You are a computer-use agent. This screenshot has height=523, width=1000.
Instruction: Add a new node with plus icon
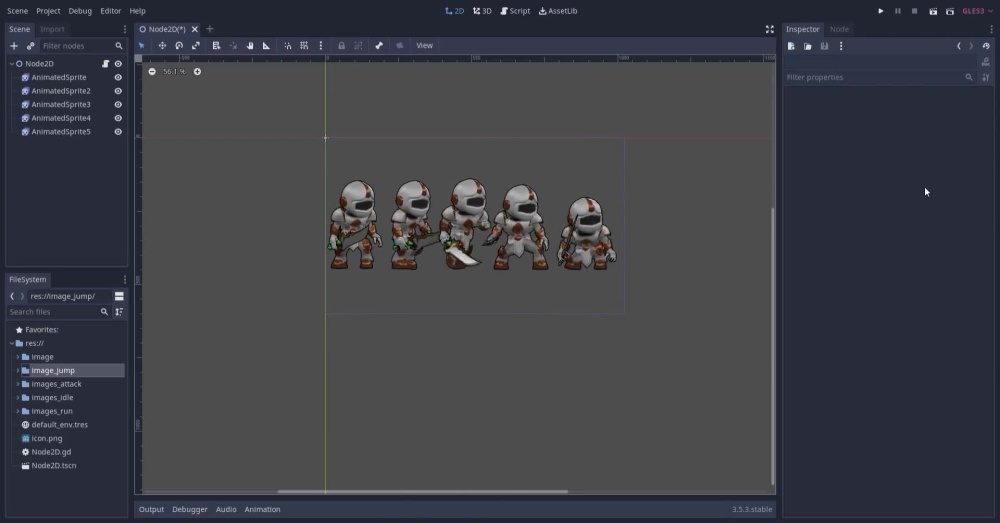pyautogui.click(x=13, y=46)
